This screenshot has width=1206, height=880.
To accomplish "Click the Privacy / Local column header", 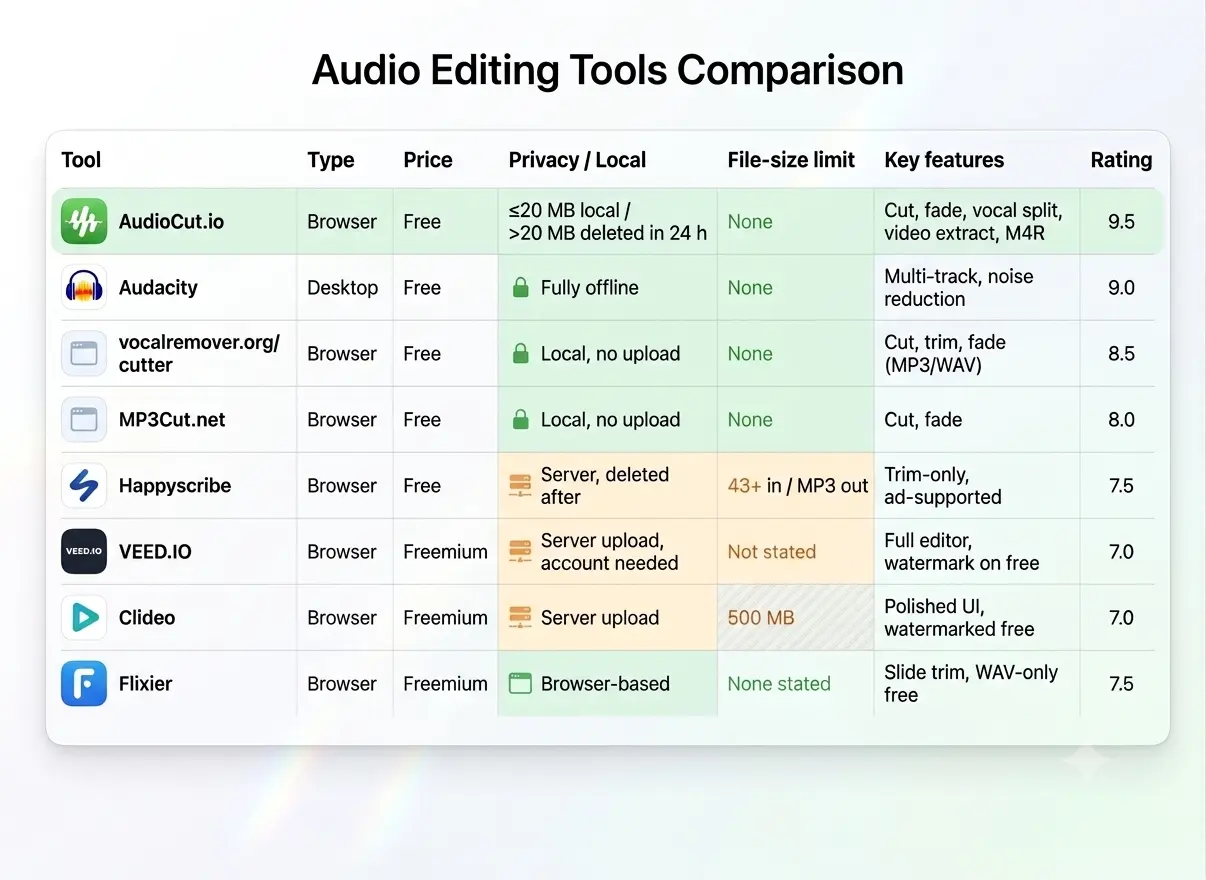I will pos(577,160).
